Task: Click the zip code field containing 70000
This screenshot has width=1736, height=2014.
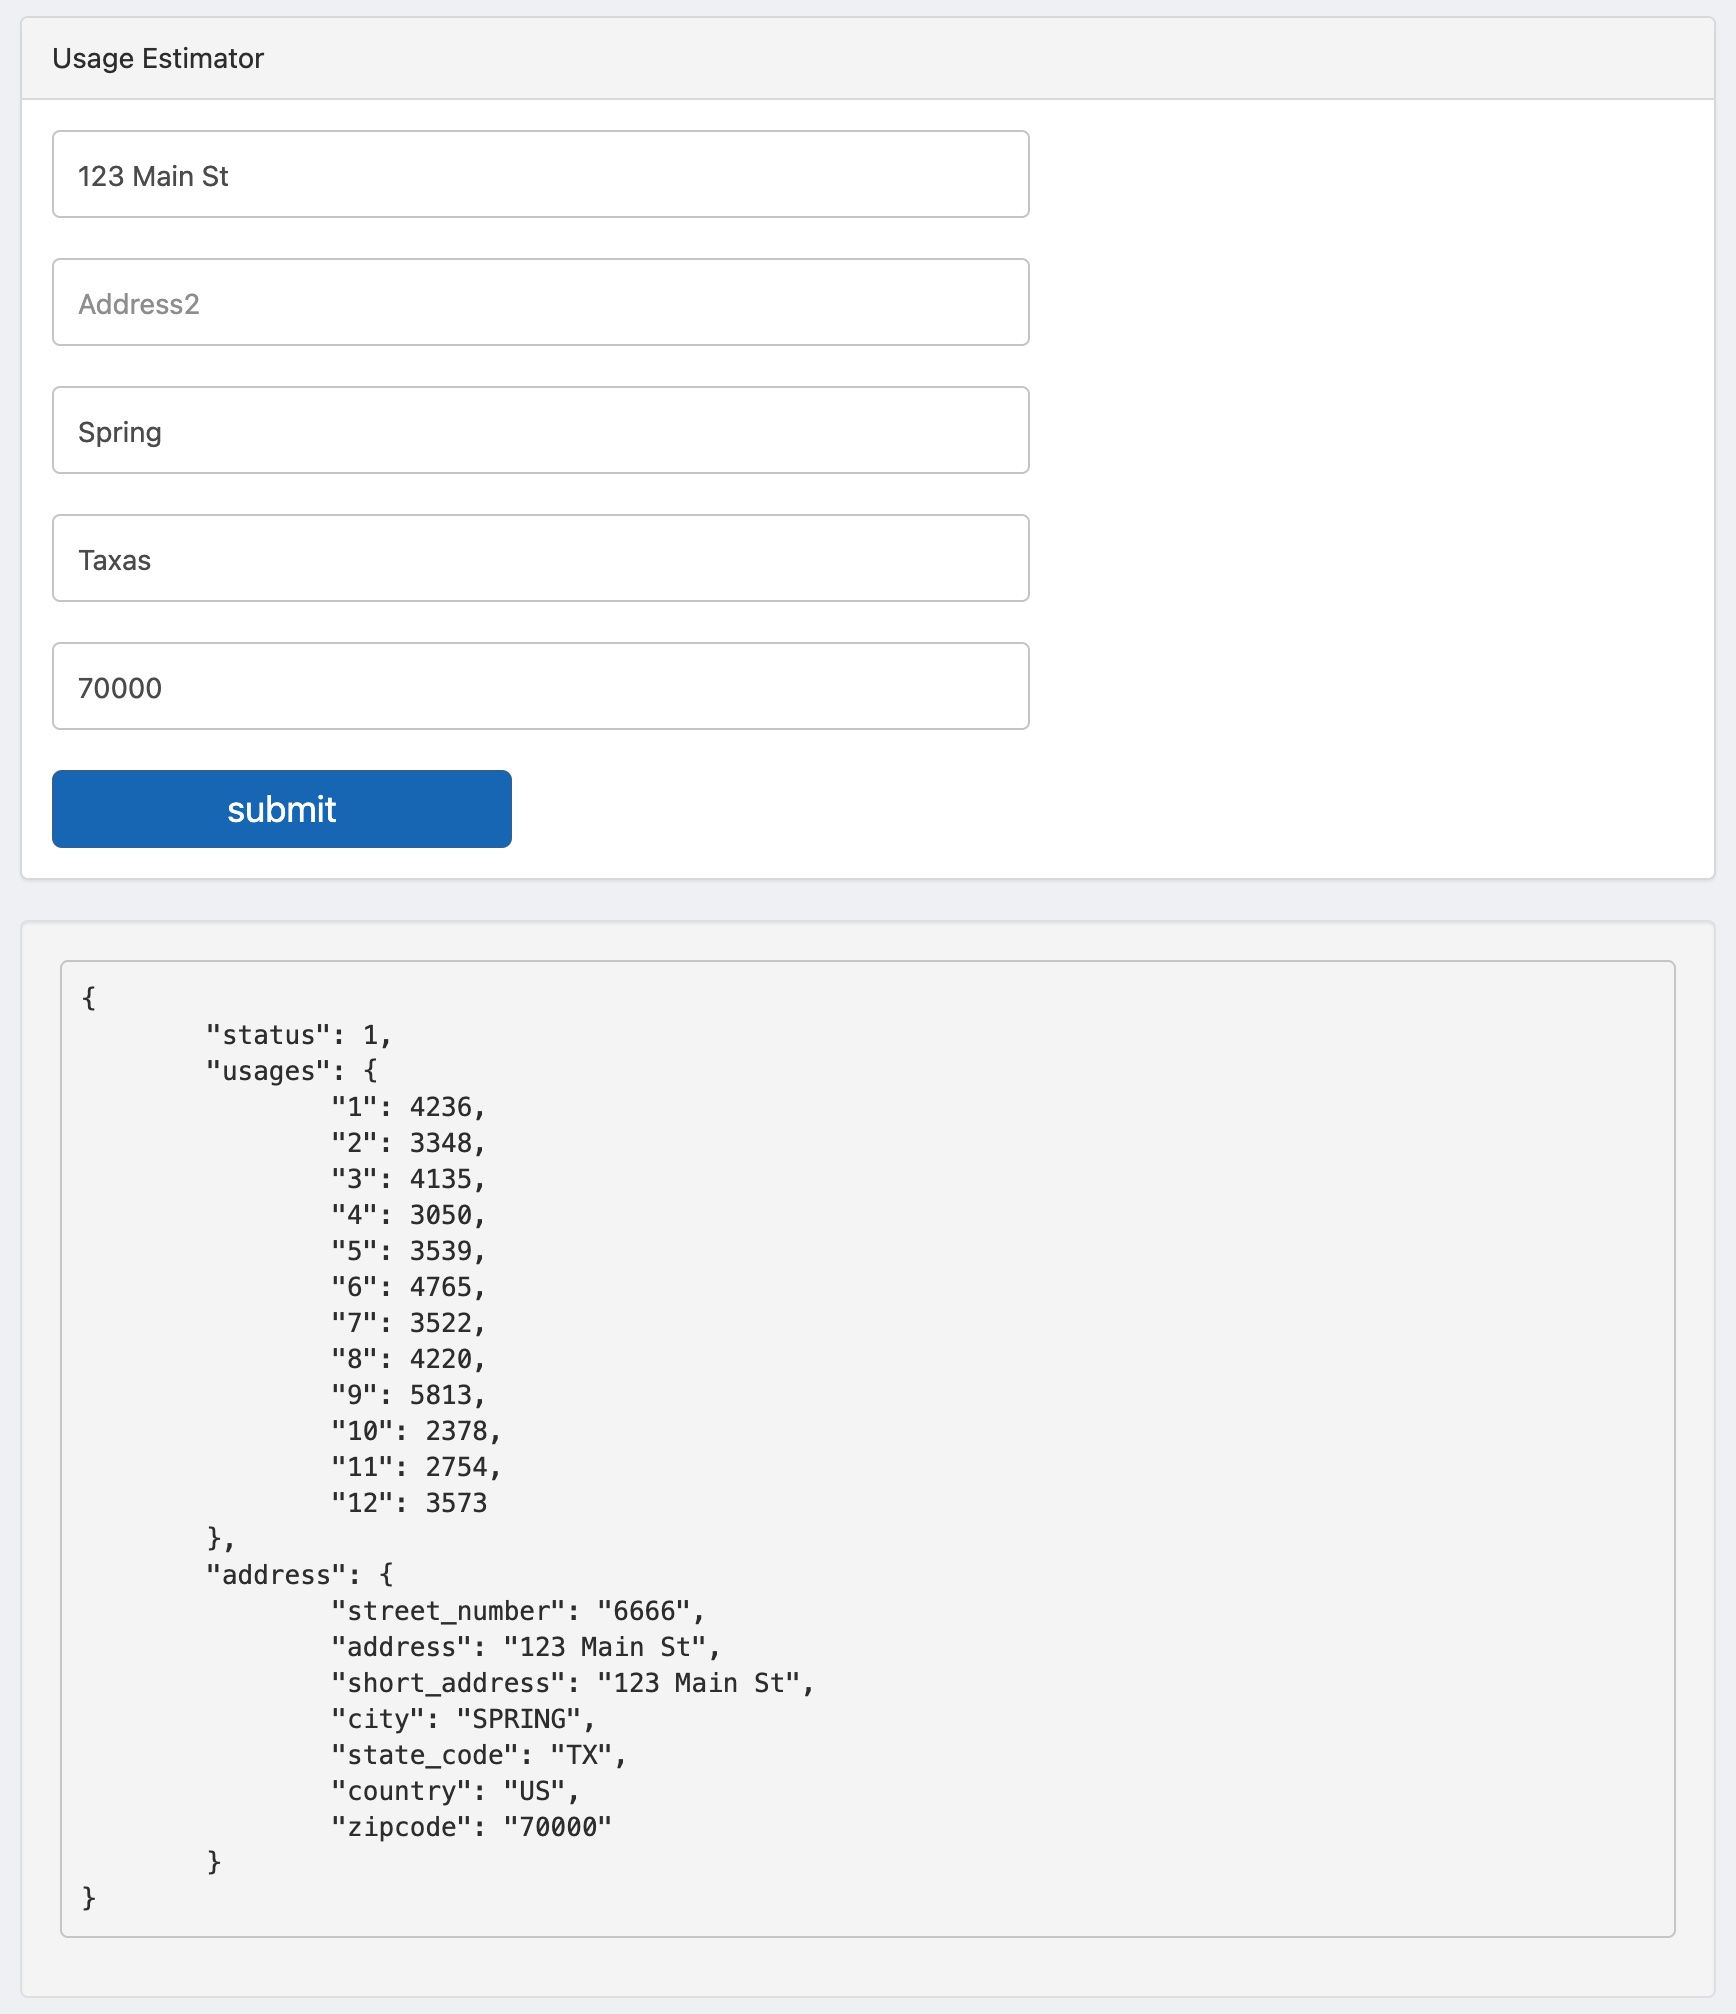Action: click(x=540, y=687)
